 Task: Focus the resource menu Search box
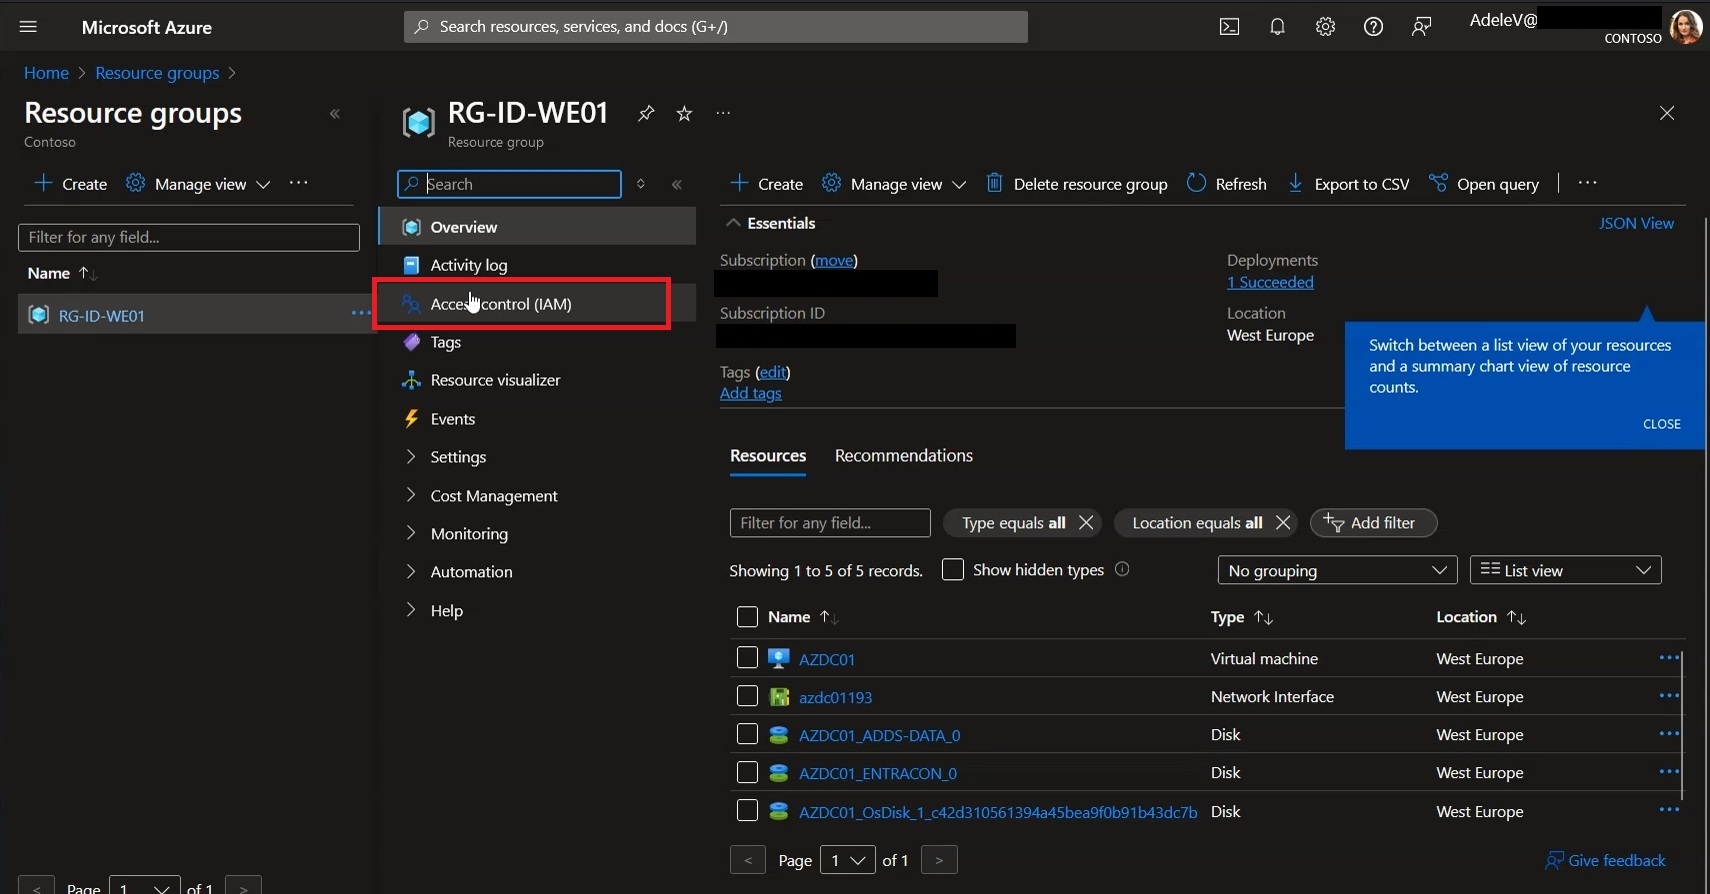tap(509, 184)
